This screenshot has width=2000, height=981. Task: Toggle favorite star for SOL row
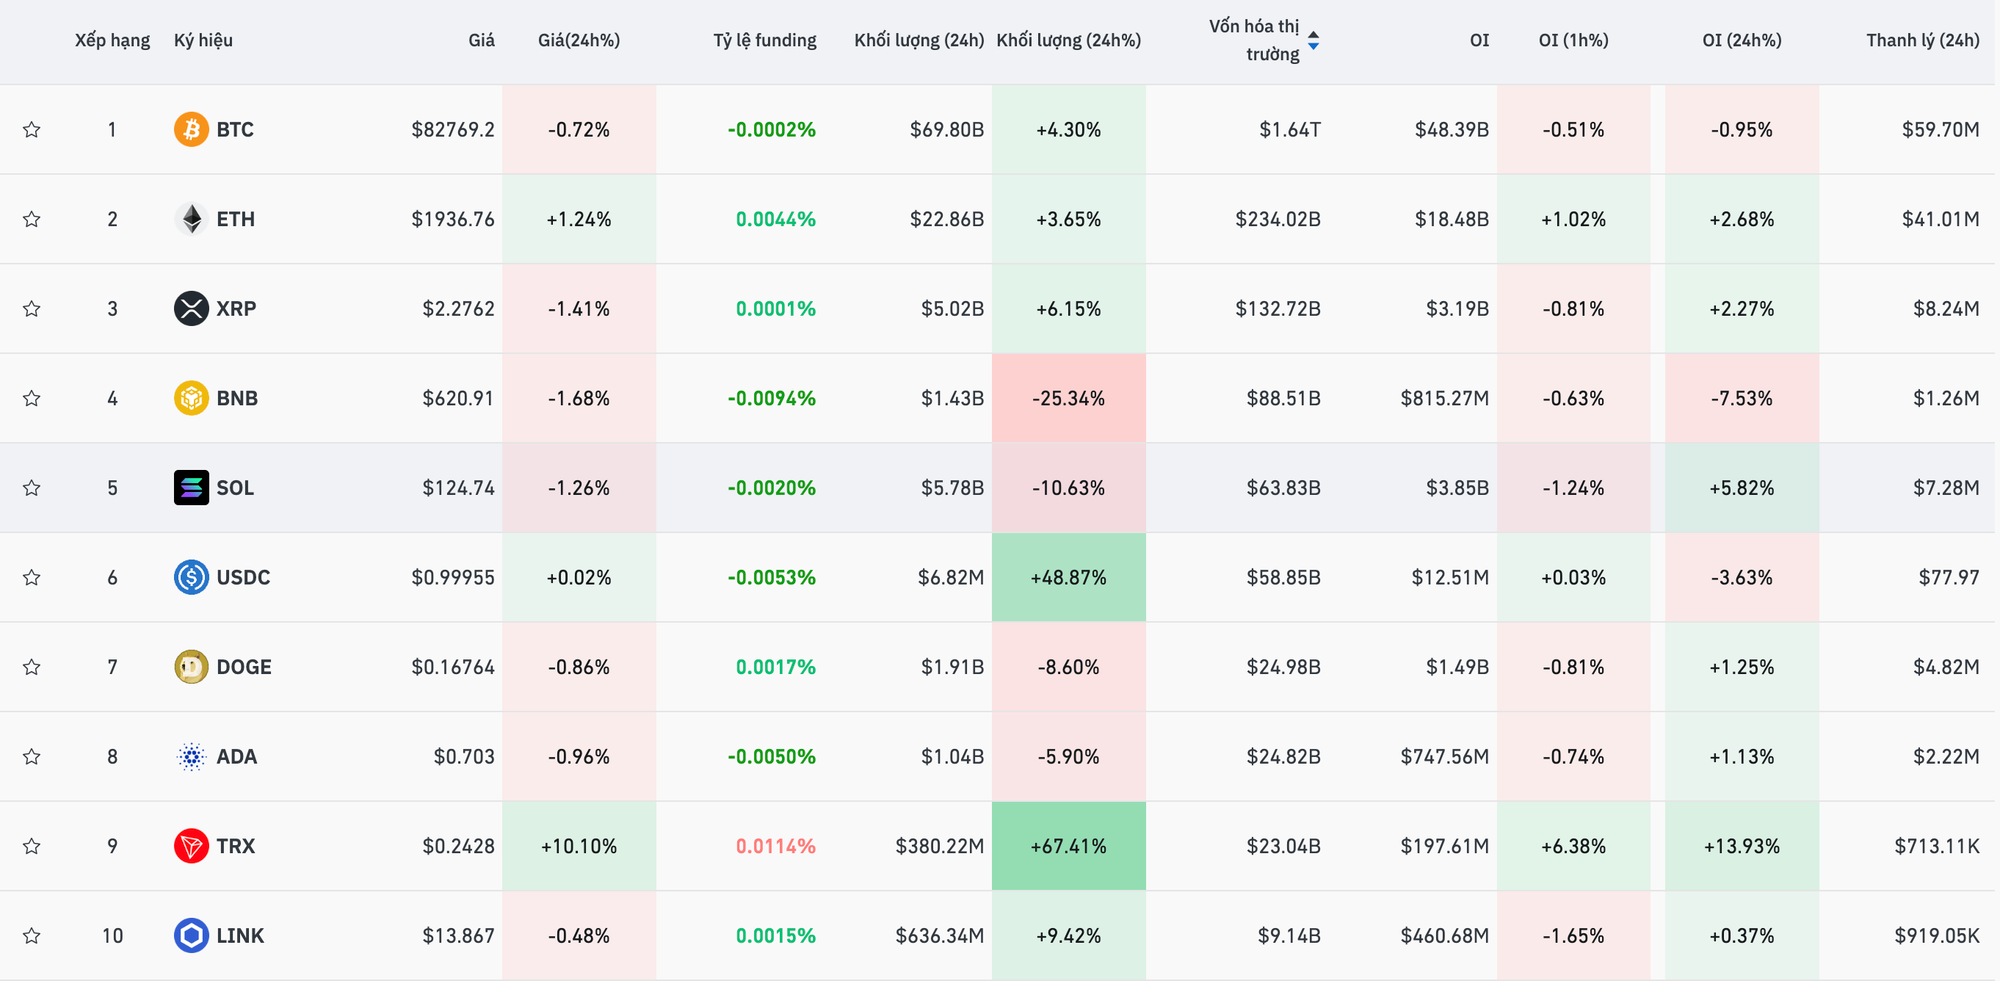point(32,488)
